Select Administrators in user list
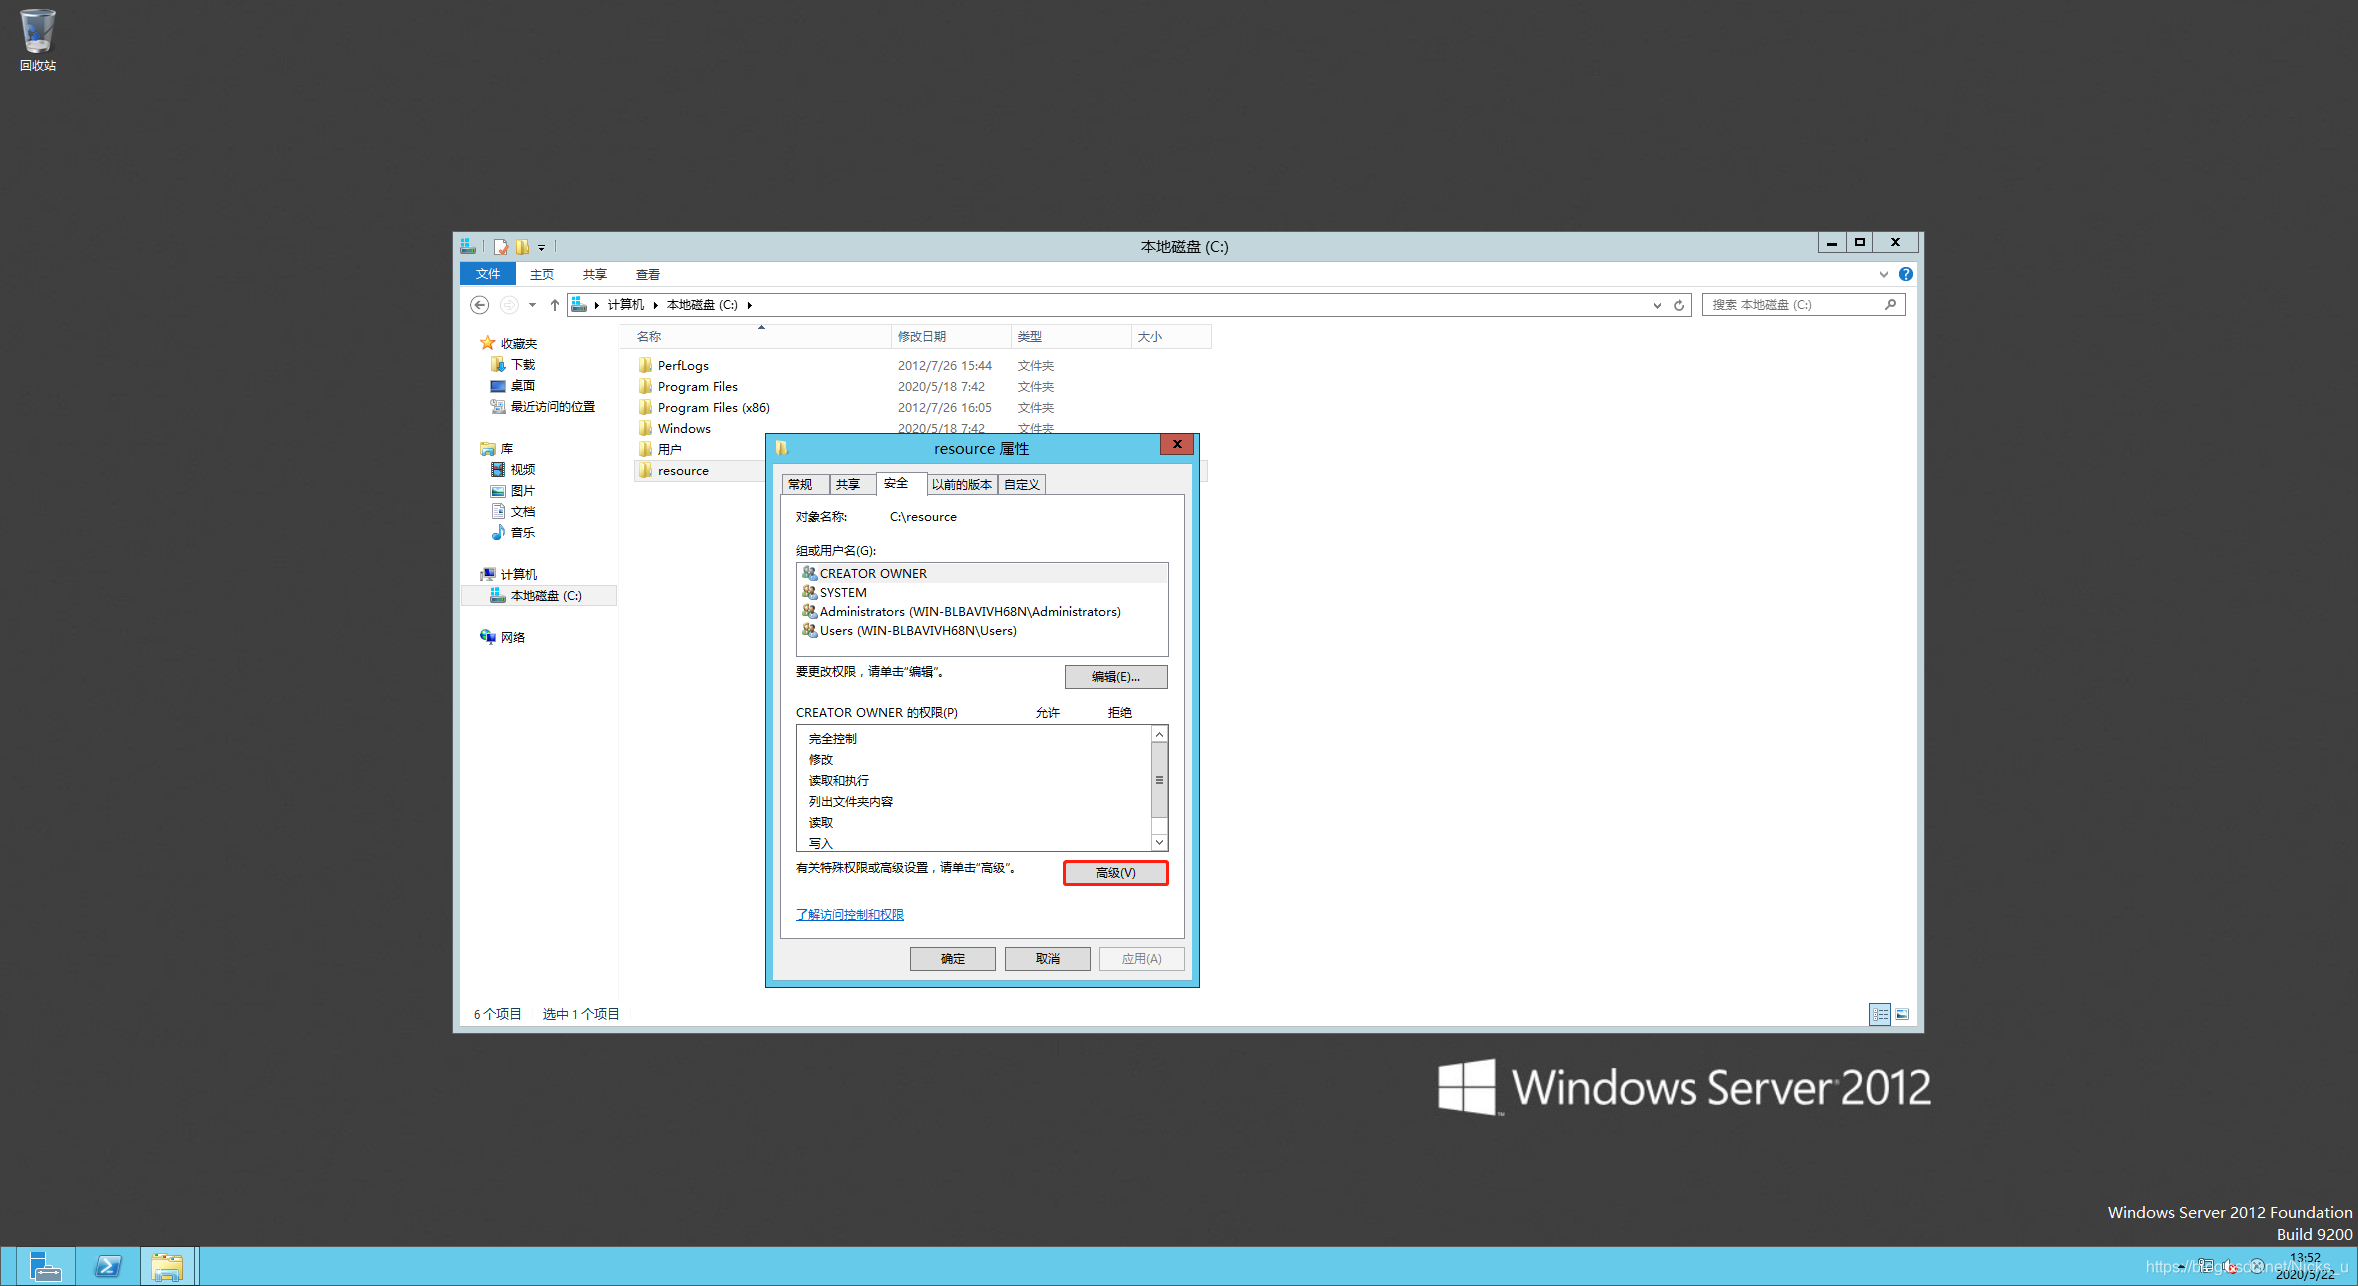Screen dimensions: 2358x1286 (x=969, y=611)
